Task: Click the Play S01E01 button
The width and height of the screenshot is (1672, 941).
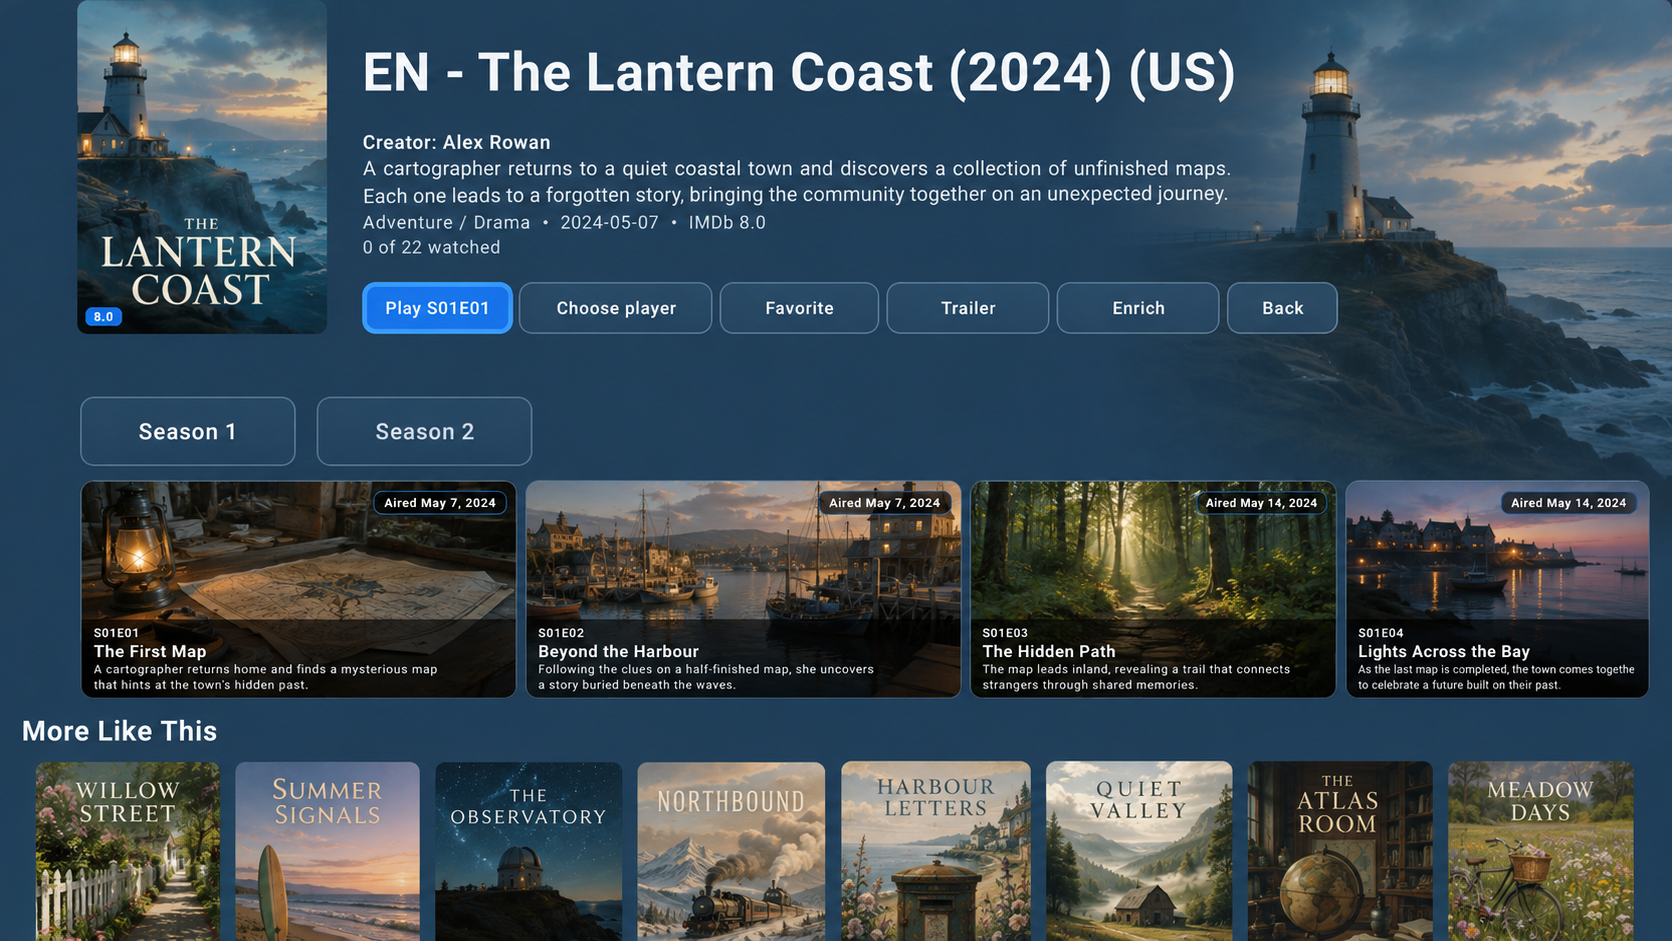Action: click(437, 308)
